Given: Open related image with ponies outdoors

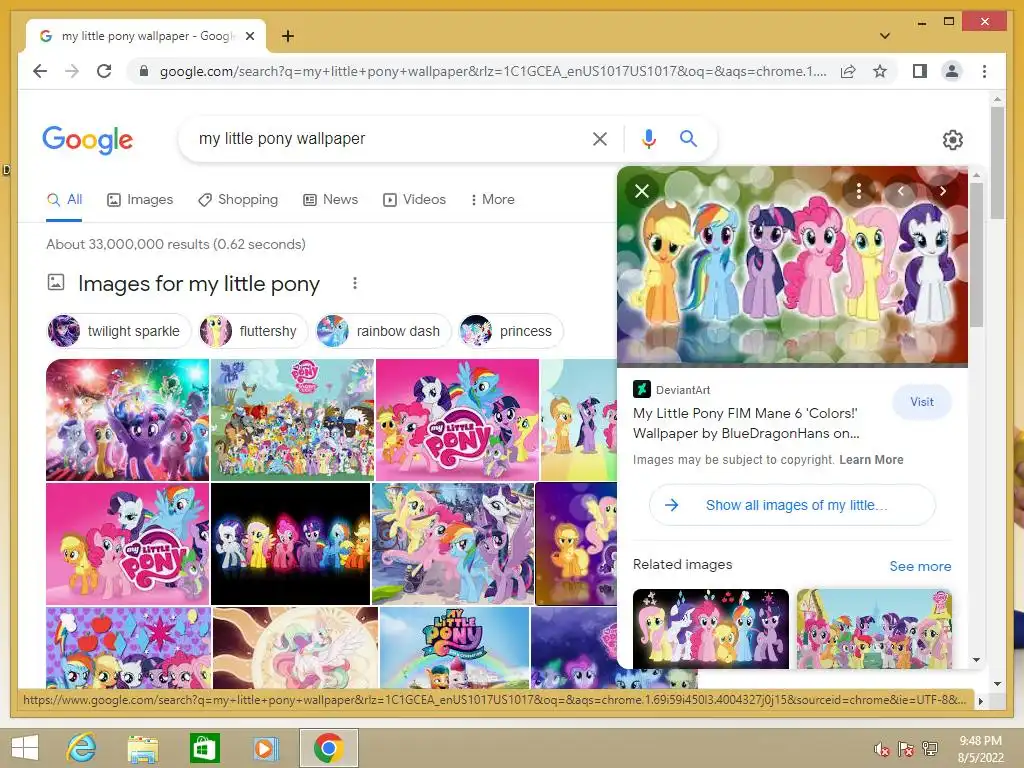Looking at the screenshot, I should (874, 628).
